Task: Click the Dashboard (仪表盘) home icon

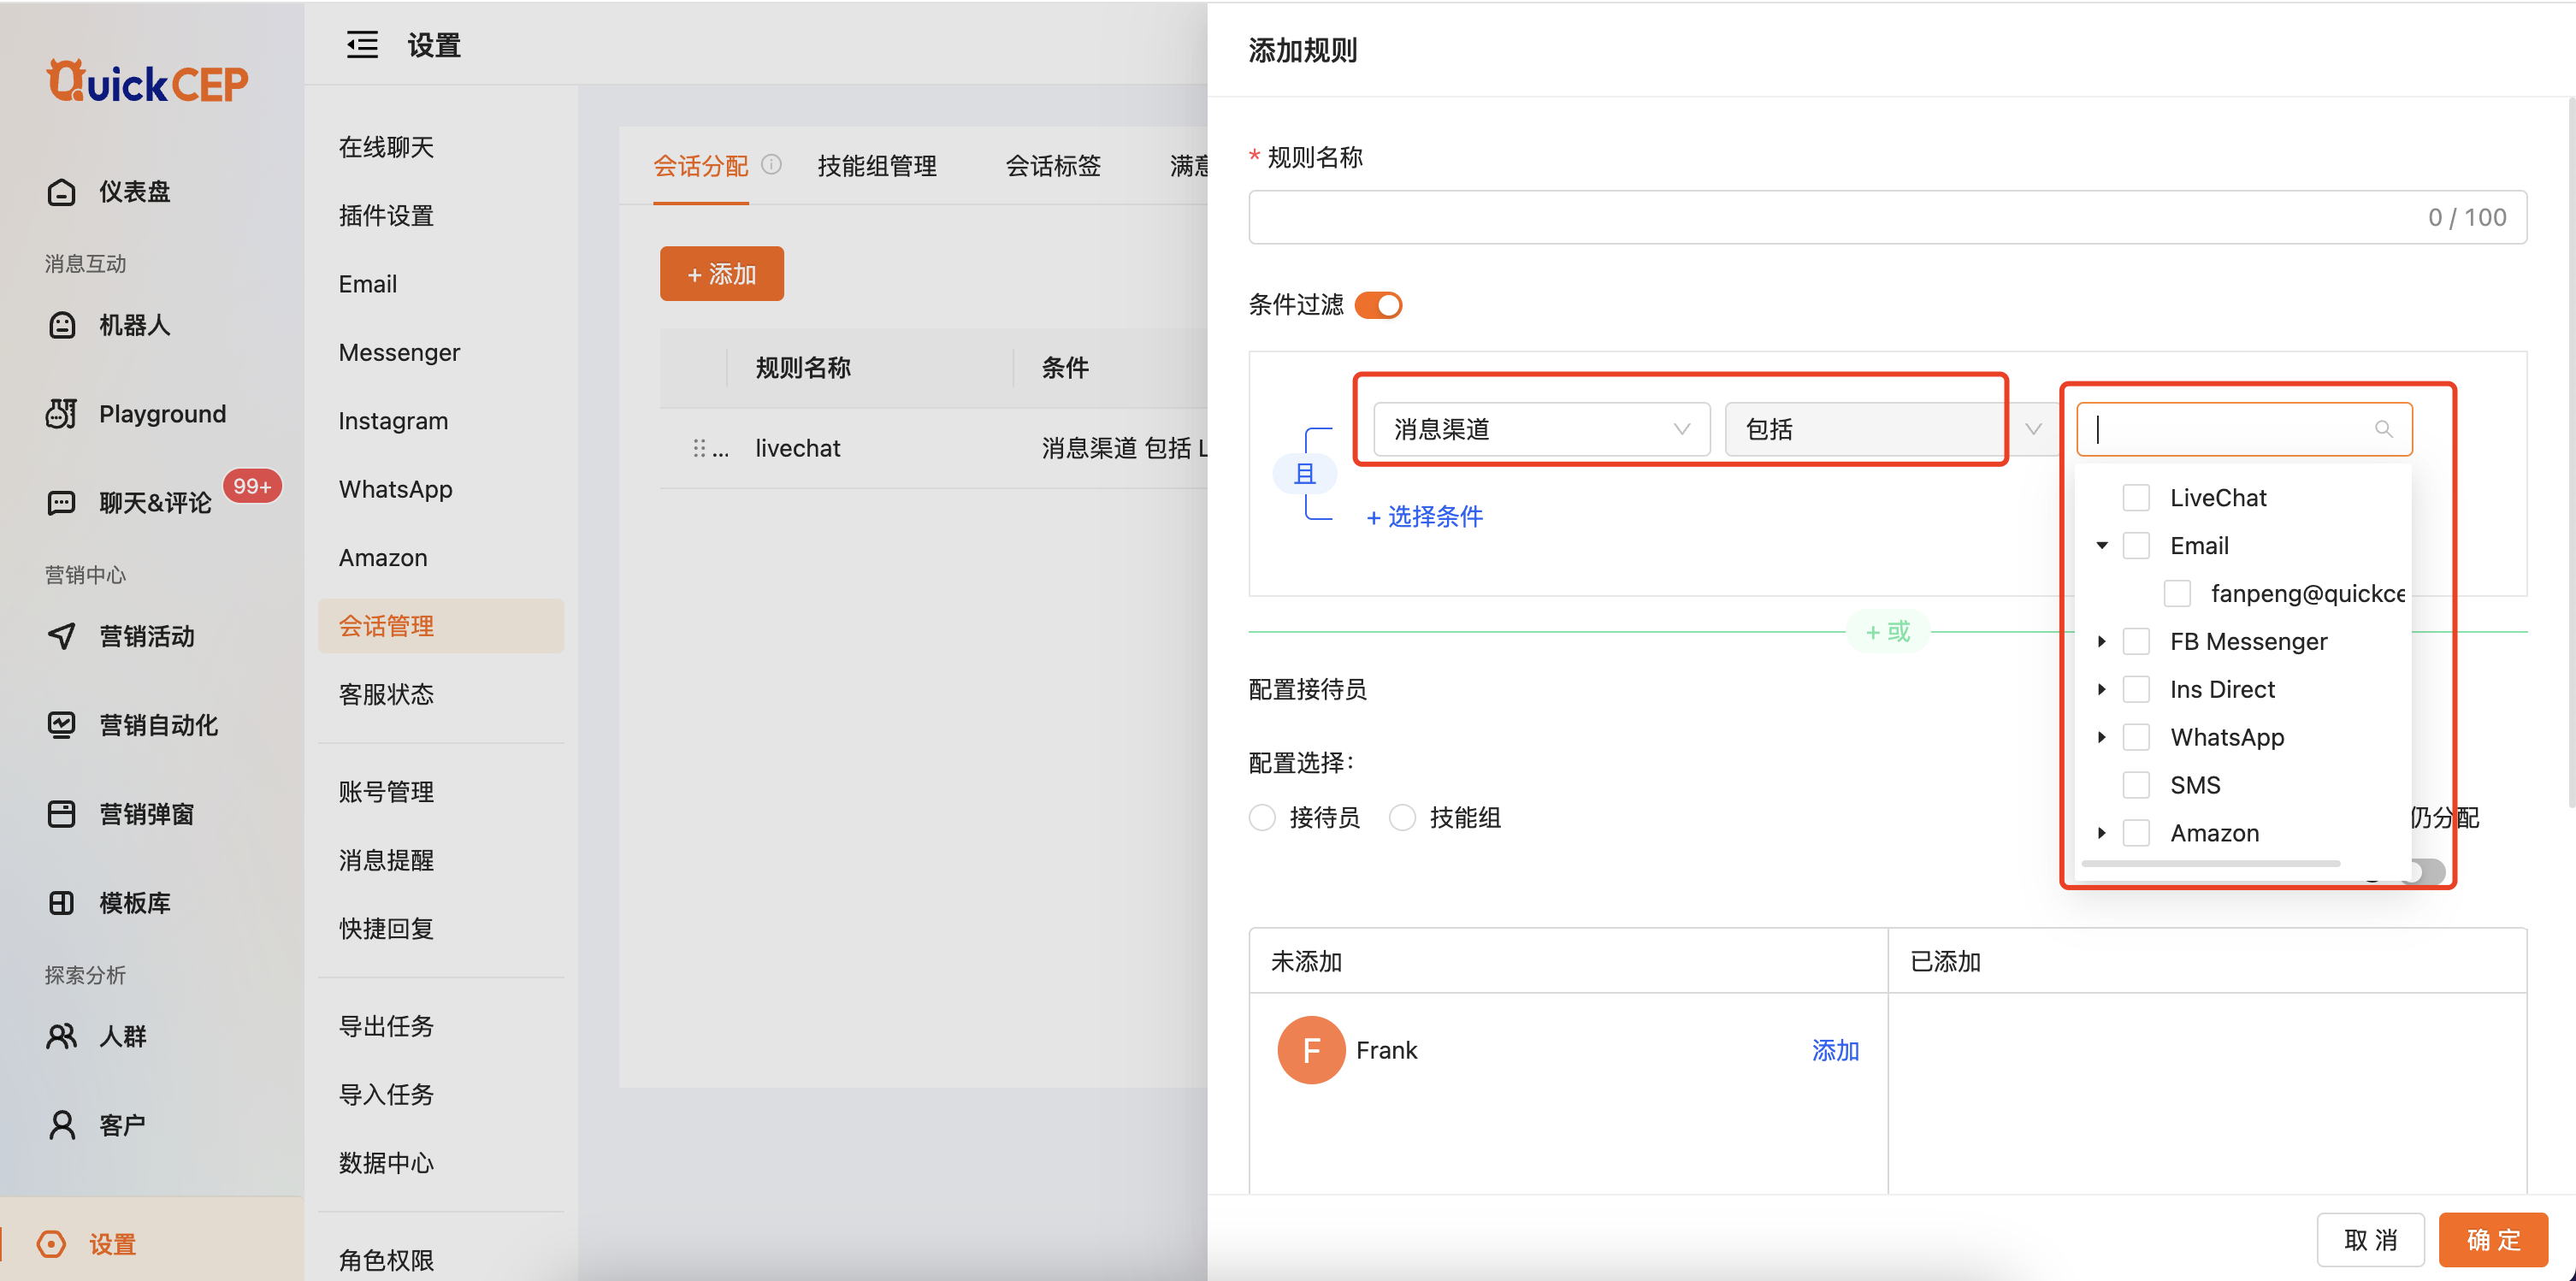Action: 61,192
